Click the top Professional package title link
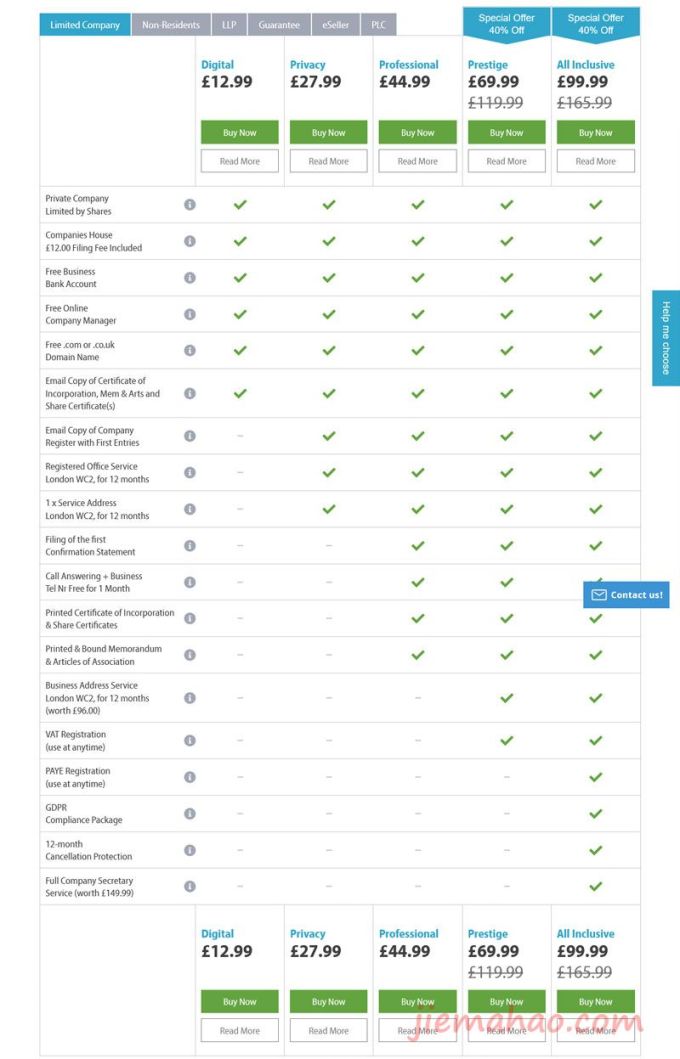 coord(409,65)
